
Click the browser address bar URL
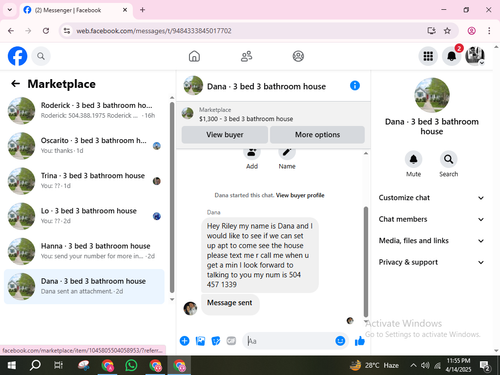click(x=154, y=31)
